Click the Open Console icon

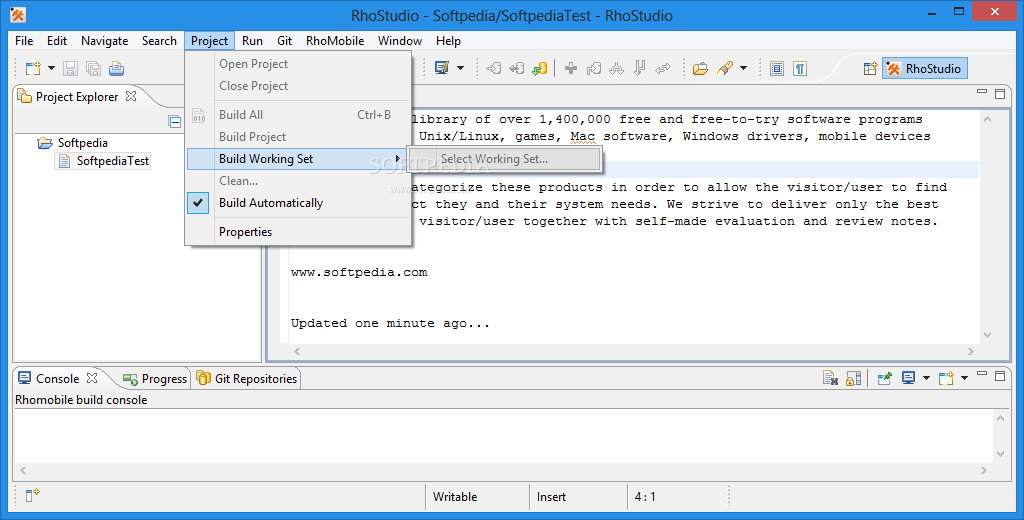[946, 378]
